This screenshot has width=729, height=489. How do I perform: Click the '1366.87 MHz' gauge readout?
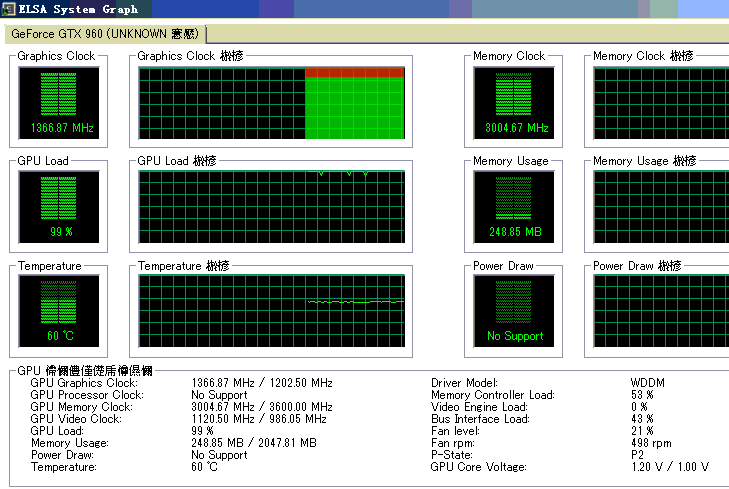62,128
